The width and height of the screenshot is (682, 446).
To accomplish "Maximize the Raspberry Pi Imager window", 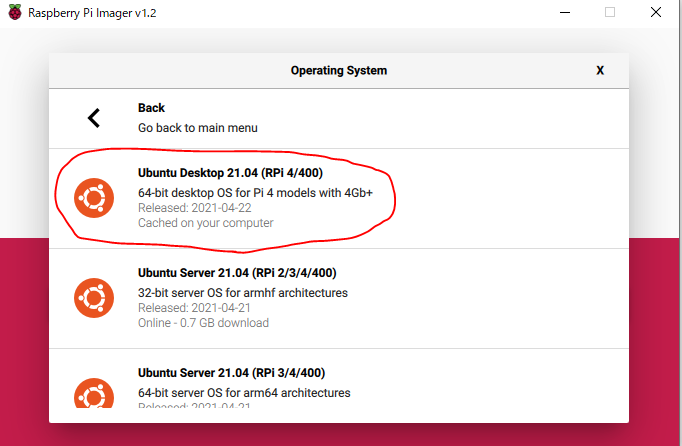I will (610, 12).
